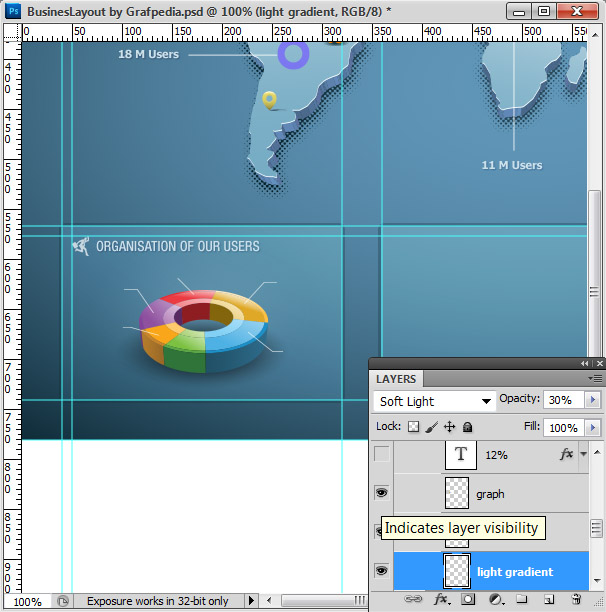This screenshot has width=606, height=612.
Task: Minimize the document window
Action: [x=519, y=11]
